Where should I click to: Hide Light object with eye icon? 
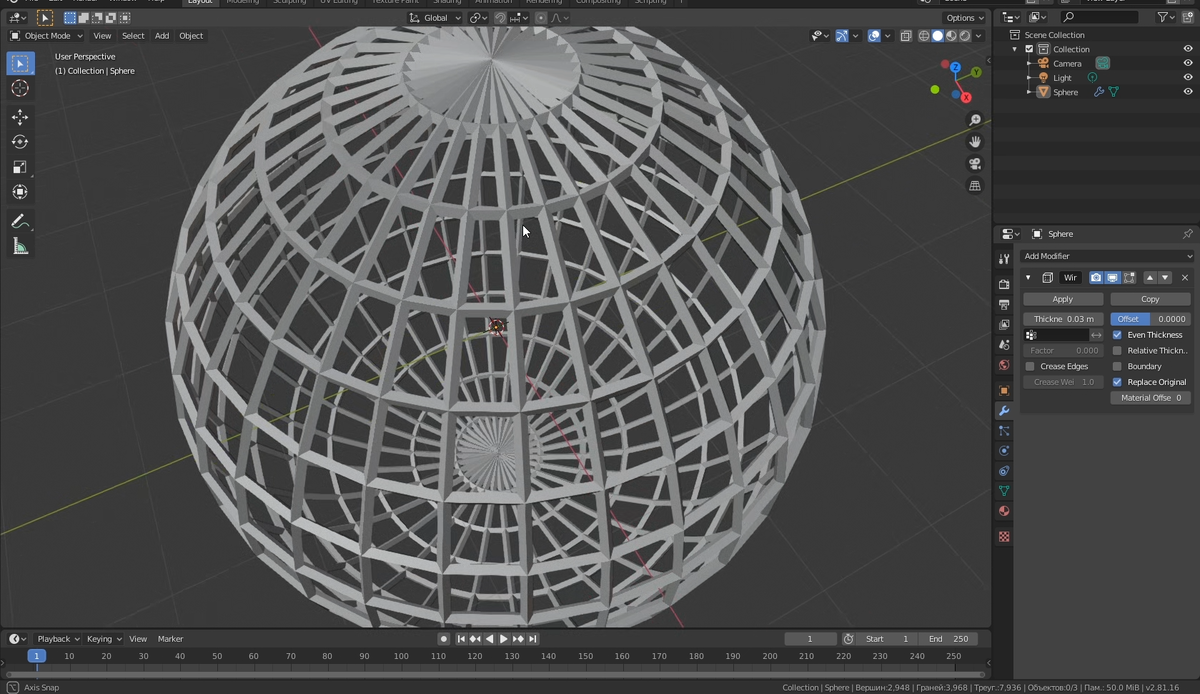pos(1188,77)
